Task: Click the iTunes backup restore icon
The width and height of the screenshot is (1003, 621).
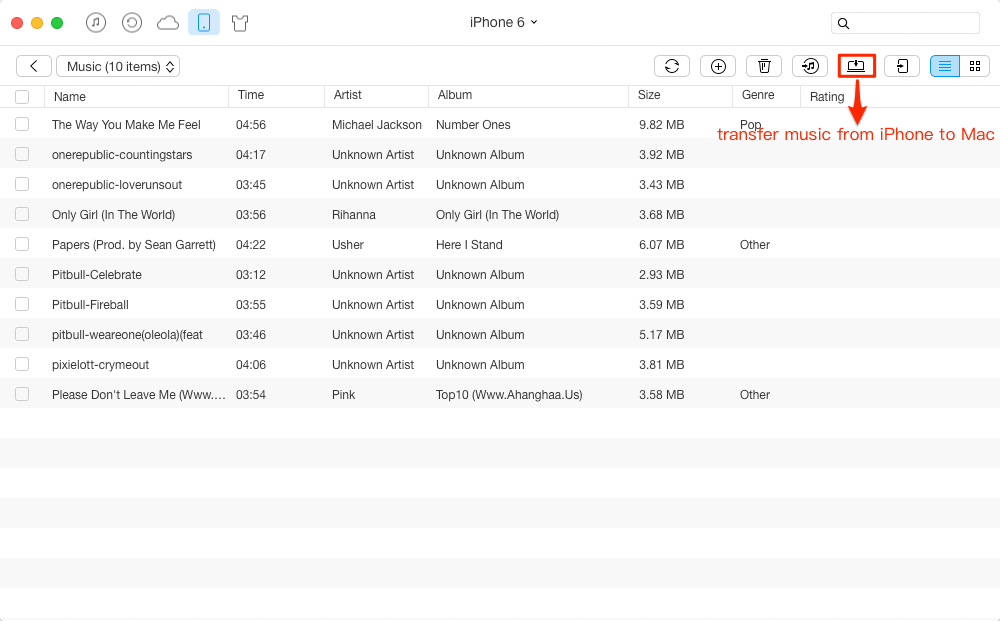Action: click(132, 22)
